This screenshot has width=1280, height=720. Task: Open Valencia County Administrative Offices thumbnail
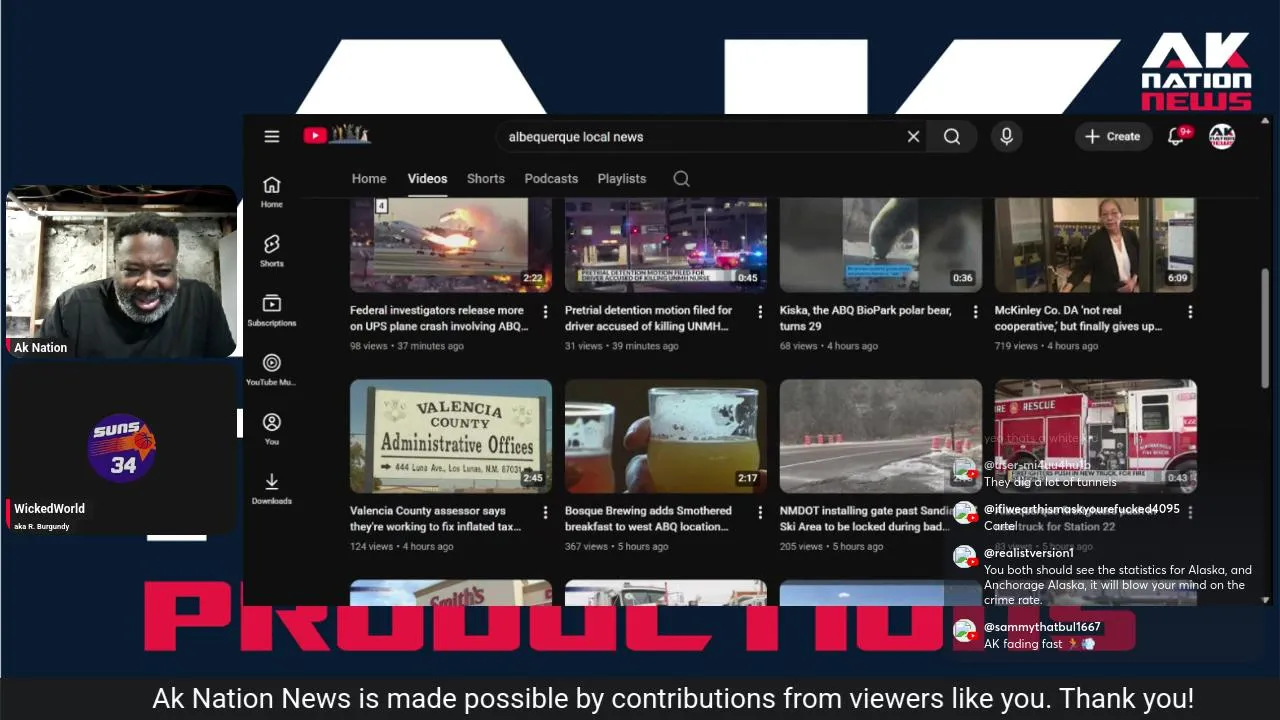coord(451,436)
